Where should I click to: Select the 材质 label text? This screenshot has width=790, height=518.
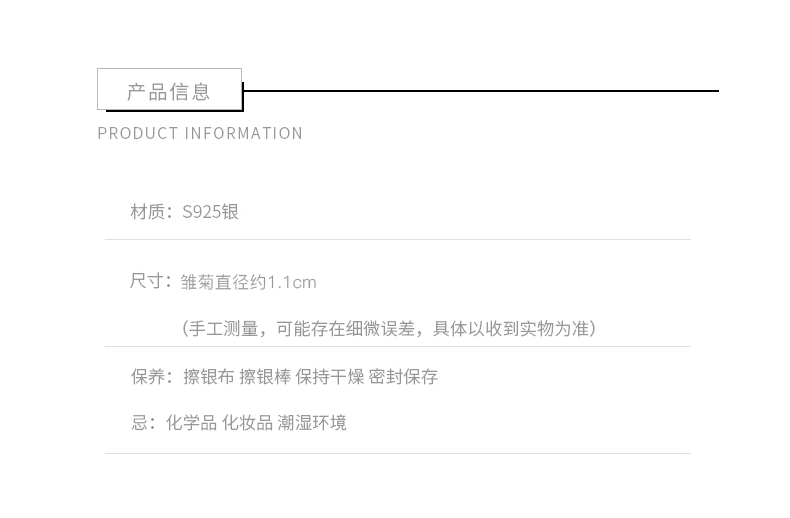(147, 212)
